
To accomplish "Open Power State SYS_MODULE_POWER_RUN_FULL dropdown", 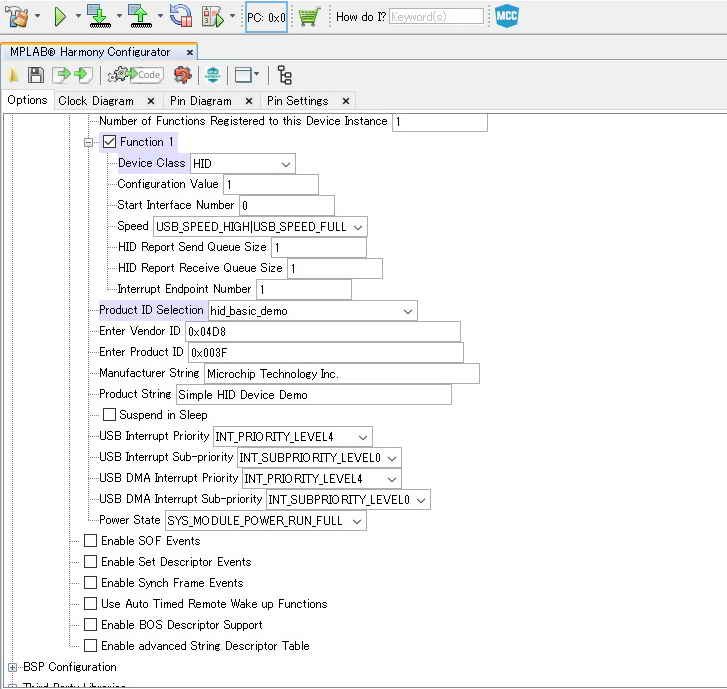I will 266,521.
